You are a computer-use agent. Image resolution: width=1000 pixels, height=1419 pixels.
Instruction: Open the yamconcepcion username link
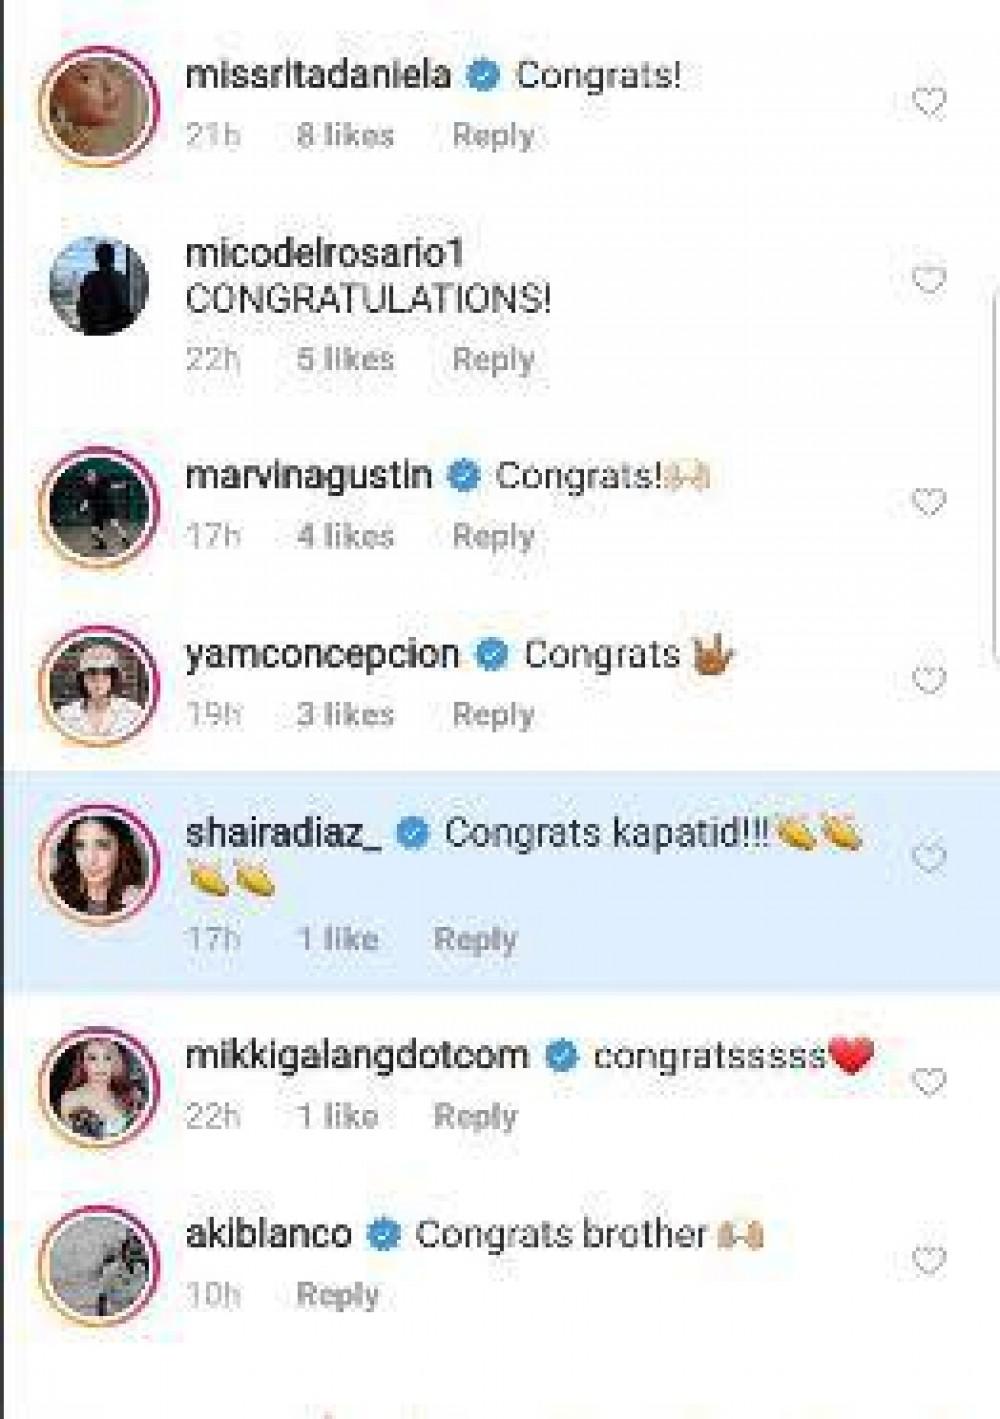point(322,655)
